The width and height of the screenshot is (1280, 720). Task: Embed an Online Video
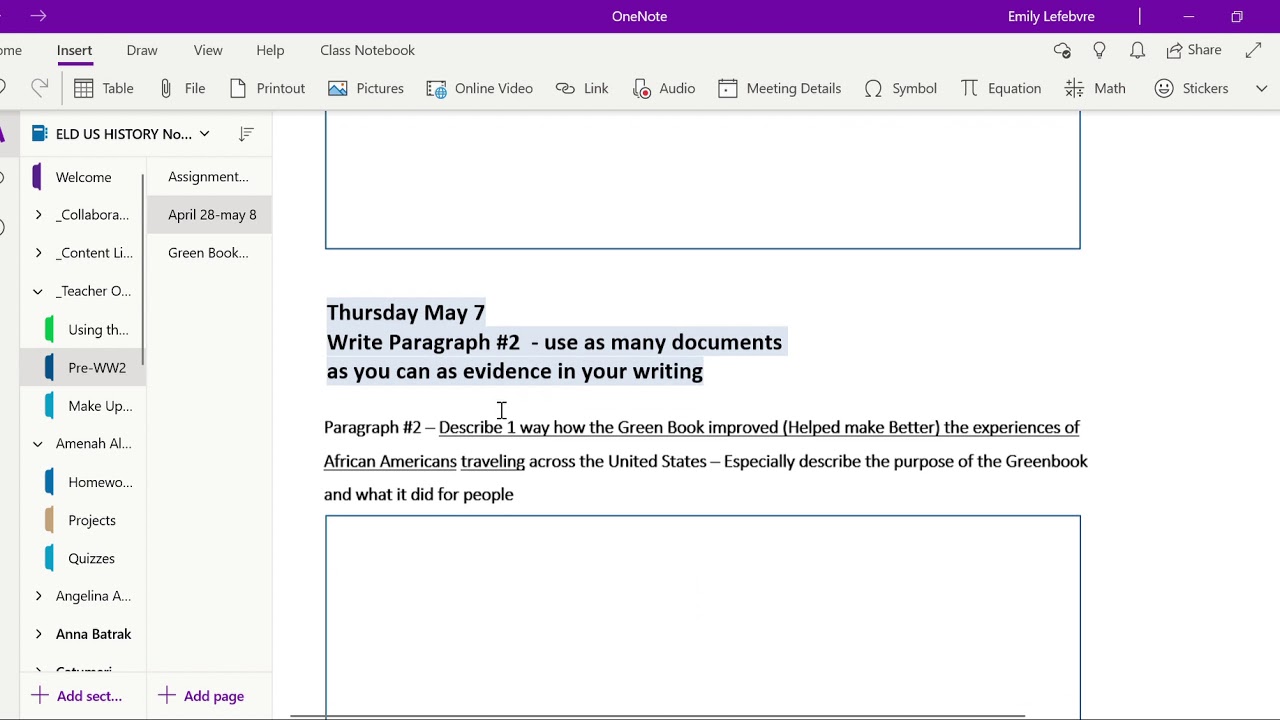[x=479, y=88]
